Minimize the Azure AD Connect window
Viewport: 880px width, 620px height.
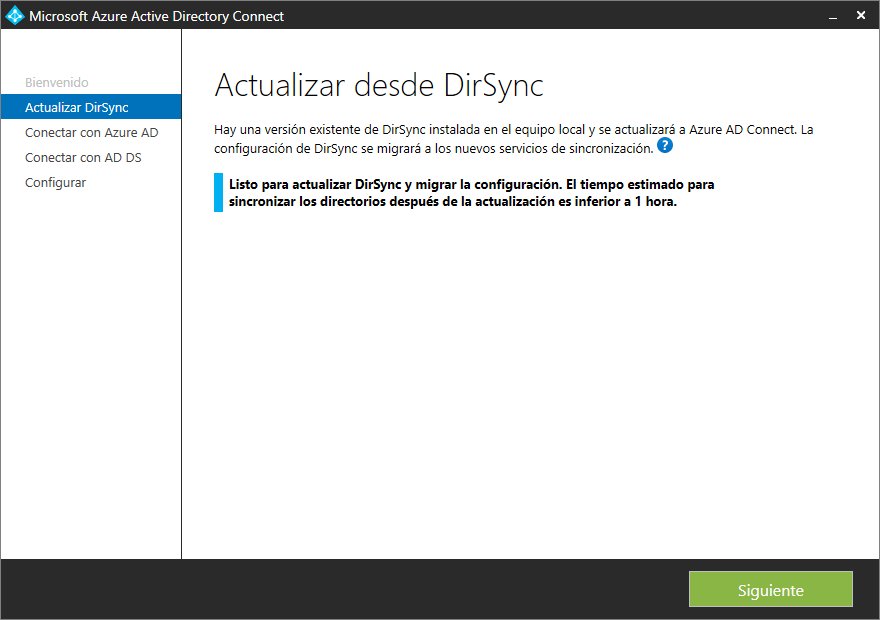pyautogui.click(x=833, y=16)
